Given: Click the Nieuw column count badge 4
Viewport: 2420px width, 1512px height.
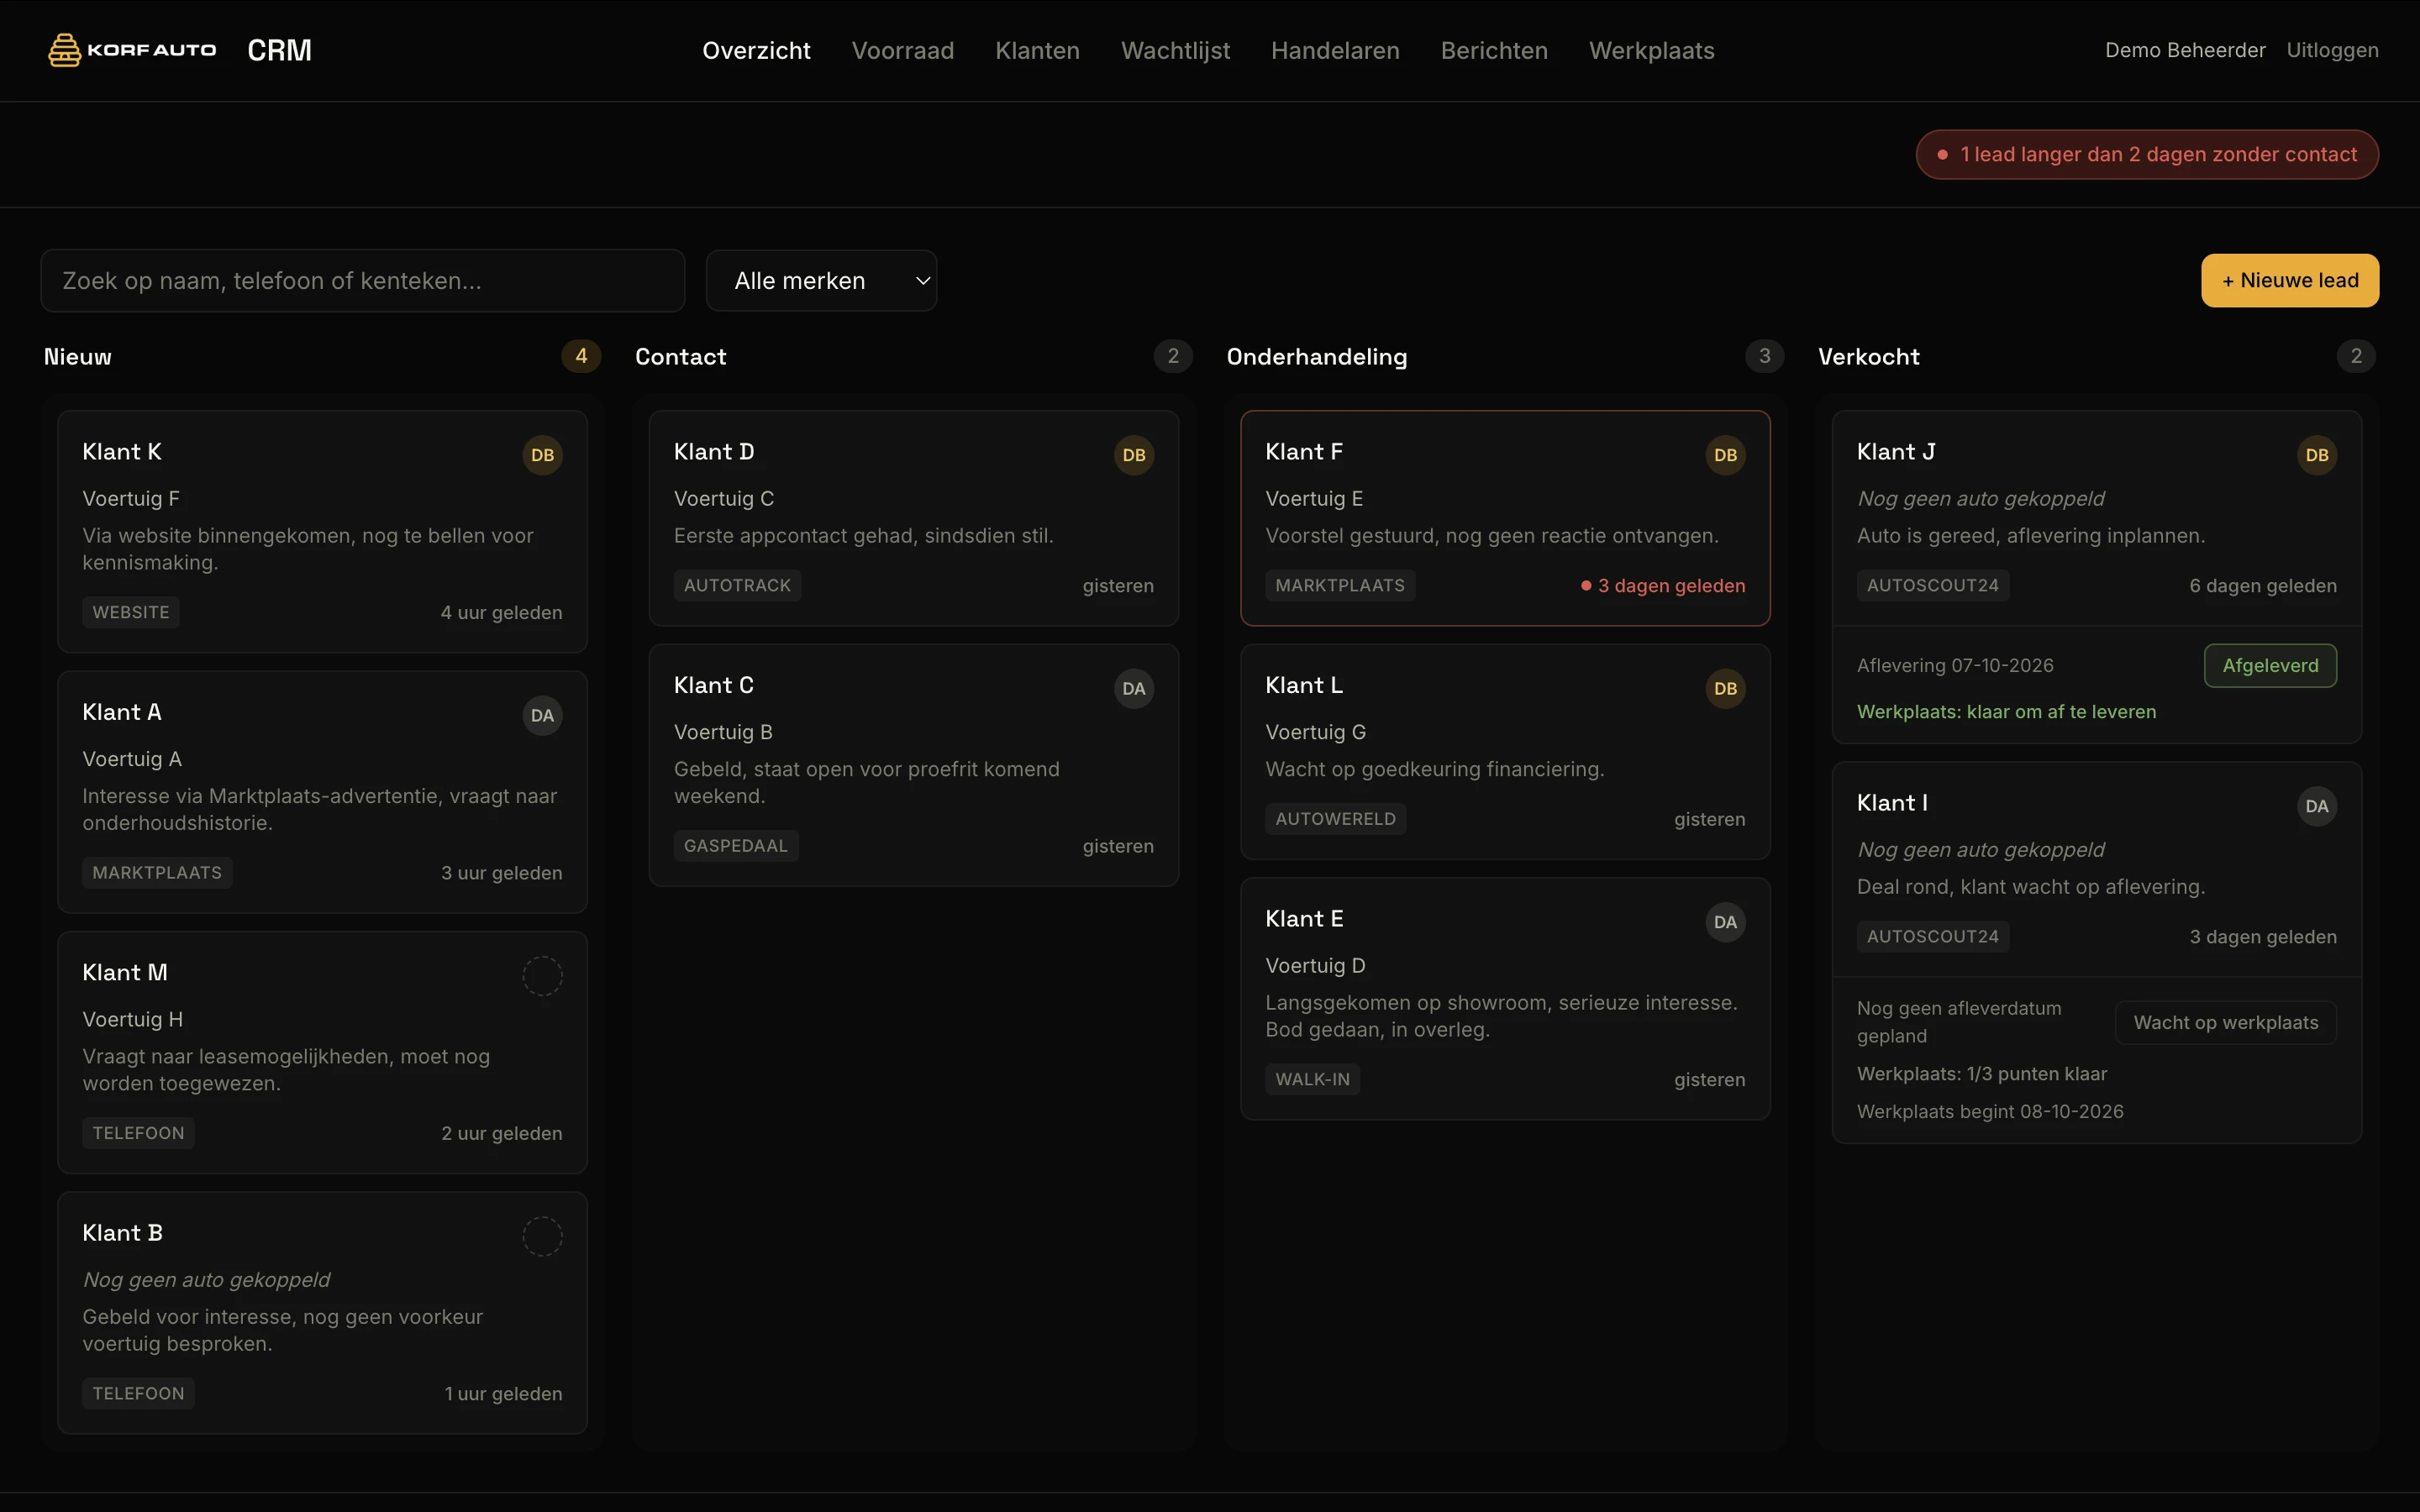Looking at the screenshot, I should 581,356.
